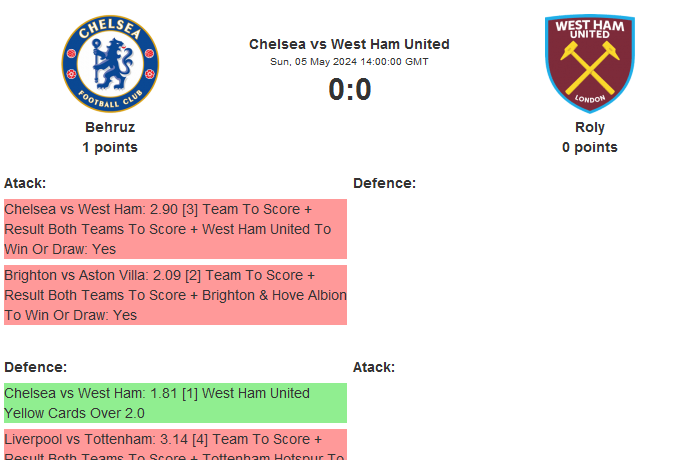Select Behruz's Defence heading
This screenshot has height=460, width=700.
point(35,367)
